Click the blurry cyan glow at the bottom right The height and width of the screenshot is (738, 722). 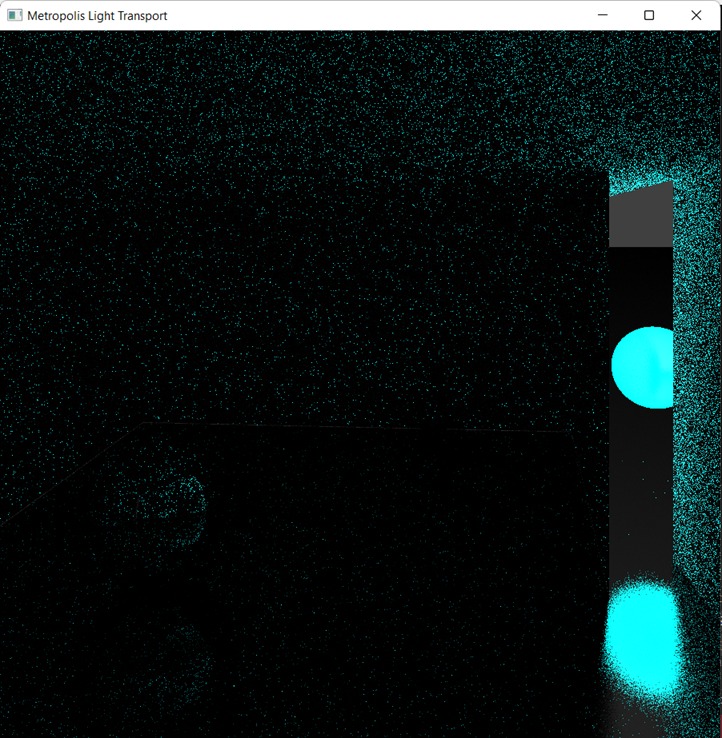[x=643, y=637]
